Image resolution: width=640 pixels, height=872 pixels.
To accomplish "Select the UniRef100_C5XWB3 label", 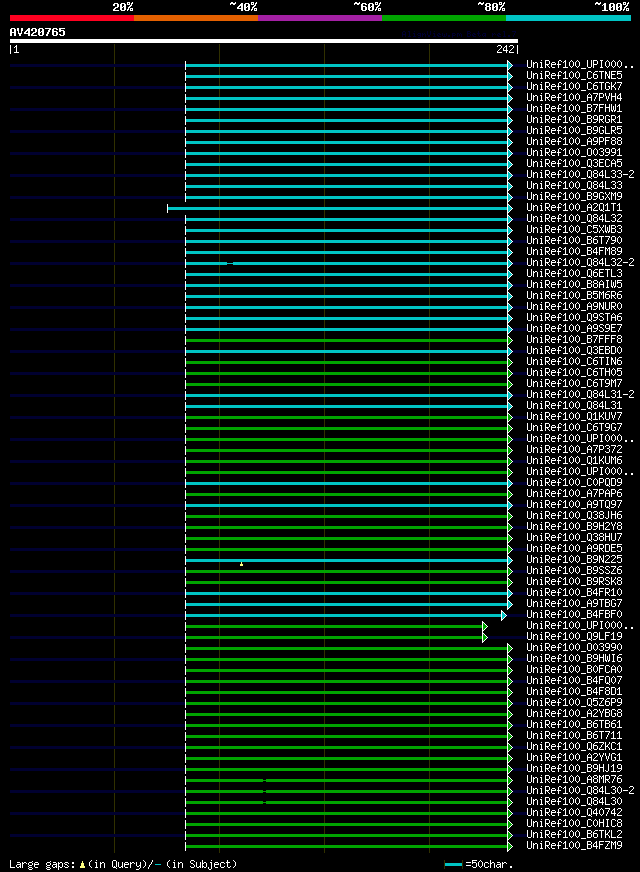I will (x=574, y=229).
